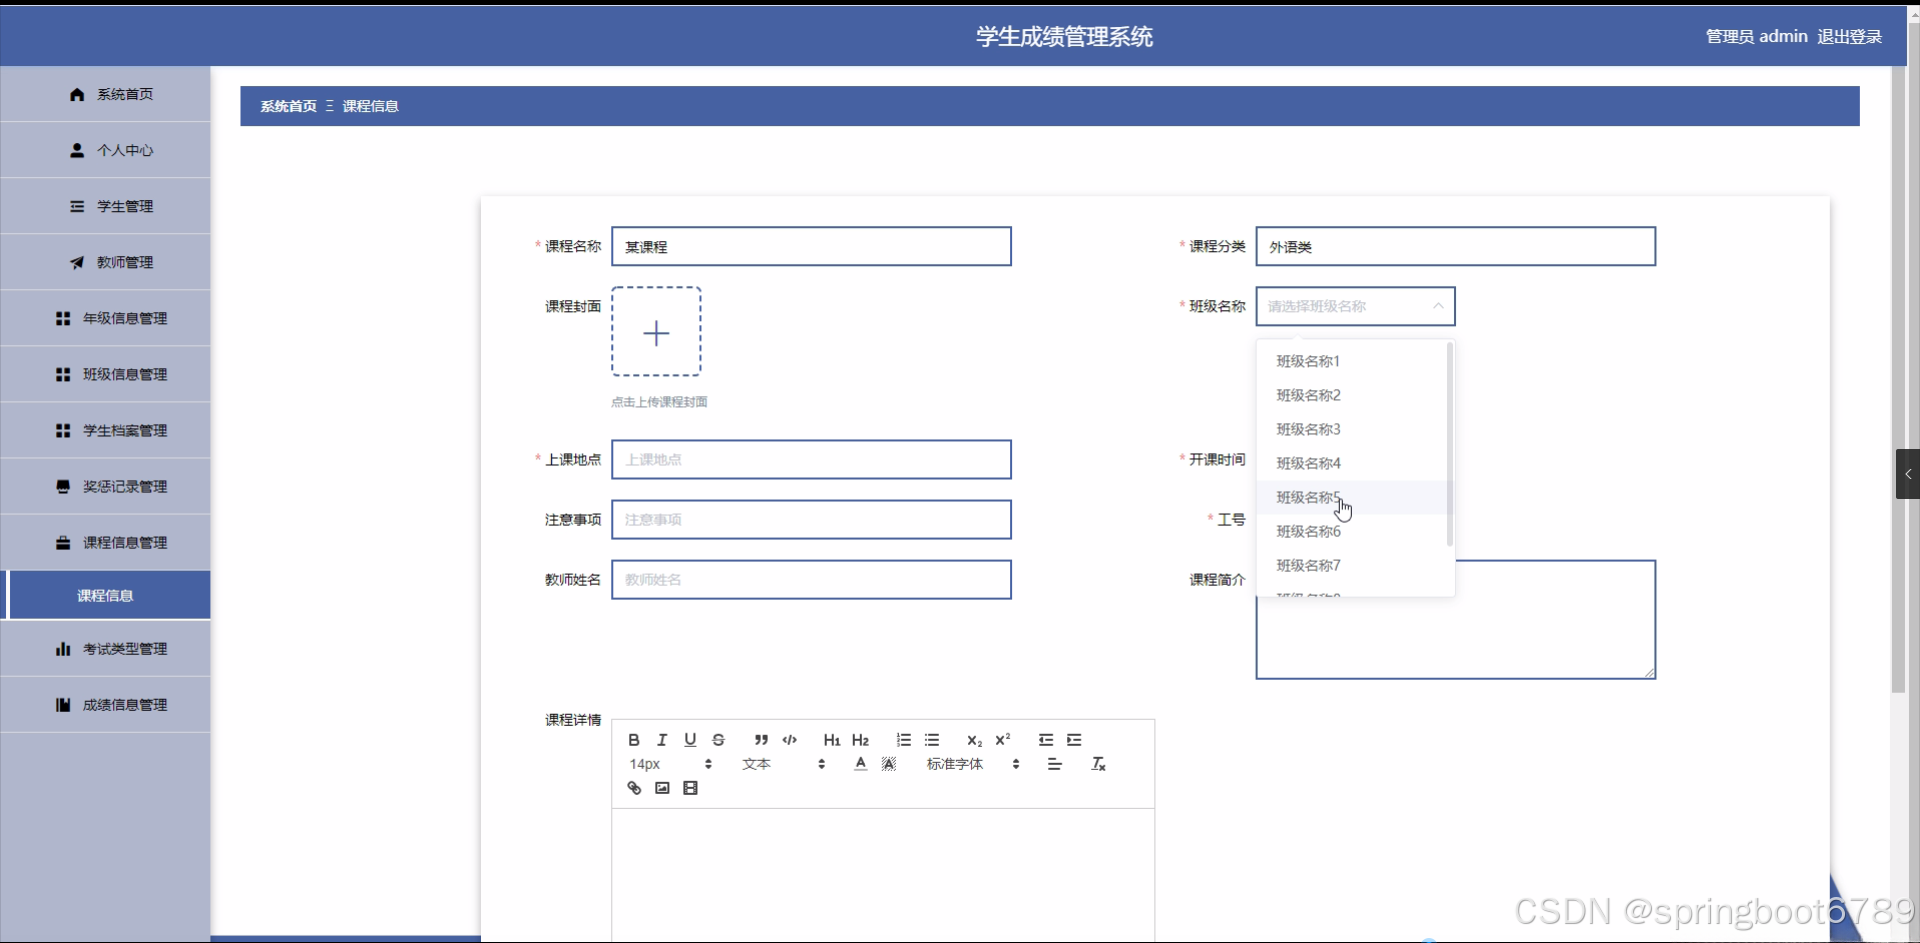Click inside the 课程详情 rich text area
The image size is (1920, 943).
click(x=883, y=875)
